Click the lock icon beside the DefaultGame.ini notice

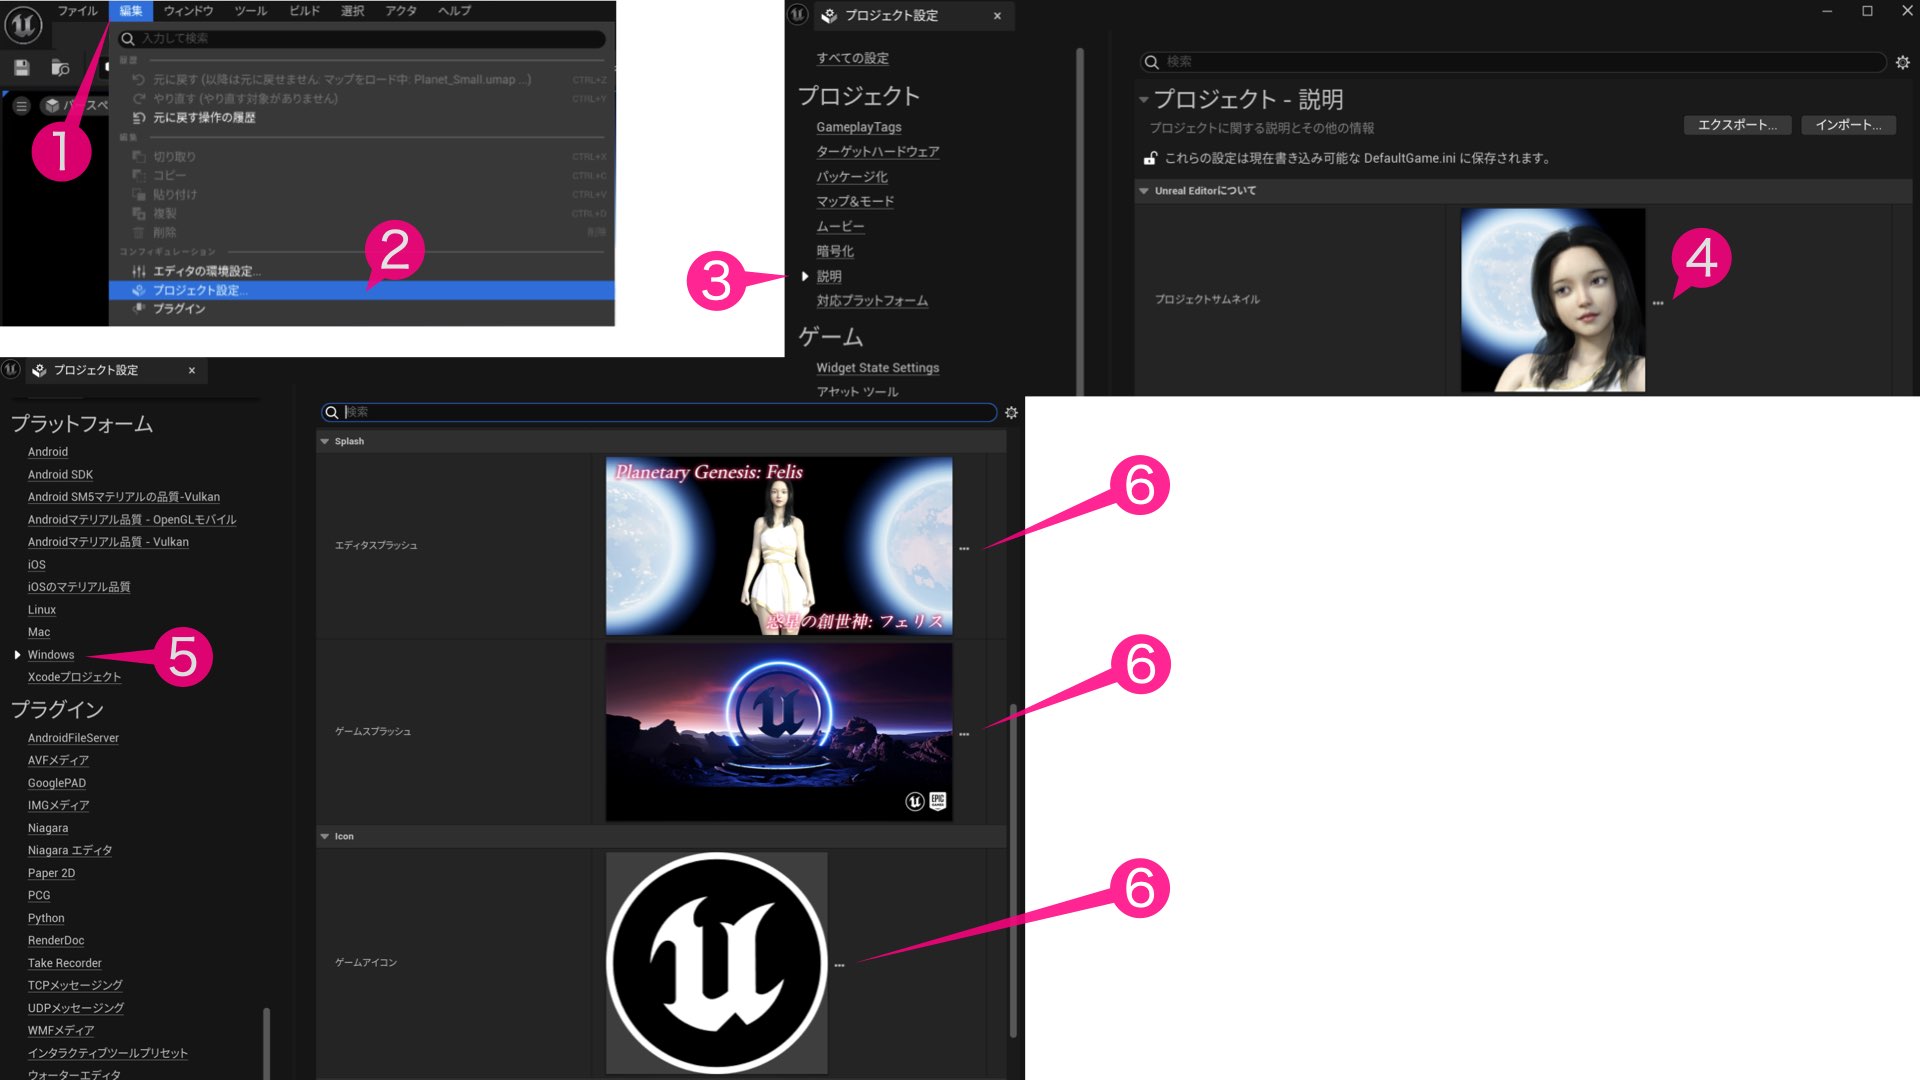(1151, 158)
